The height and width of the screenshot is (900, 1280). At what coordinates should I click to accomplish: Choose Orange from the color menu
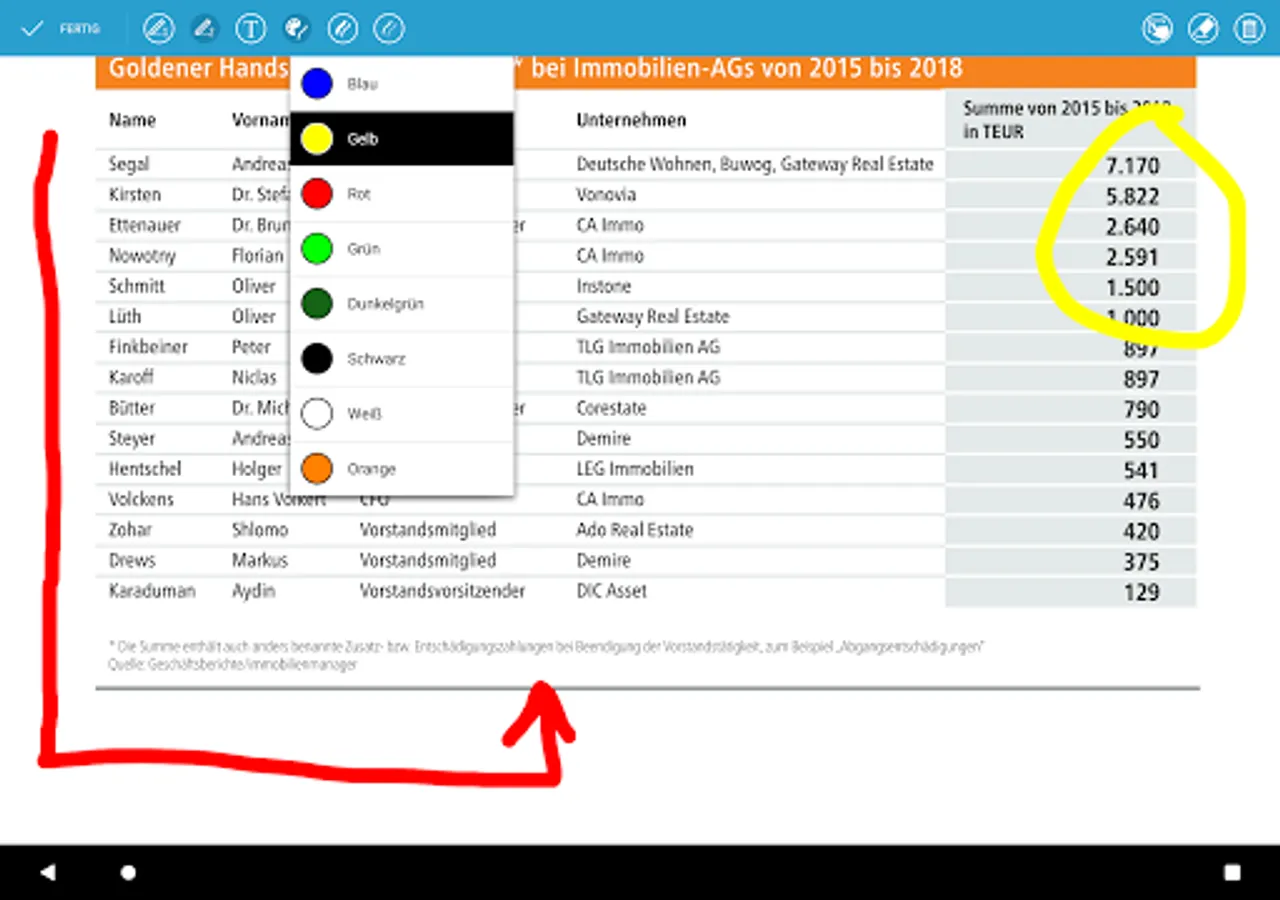click(402, 469)
